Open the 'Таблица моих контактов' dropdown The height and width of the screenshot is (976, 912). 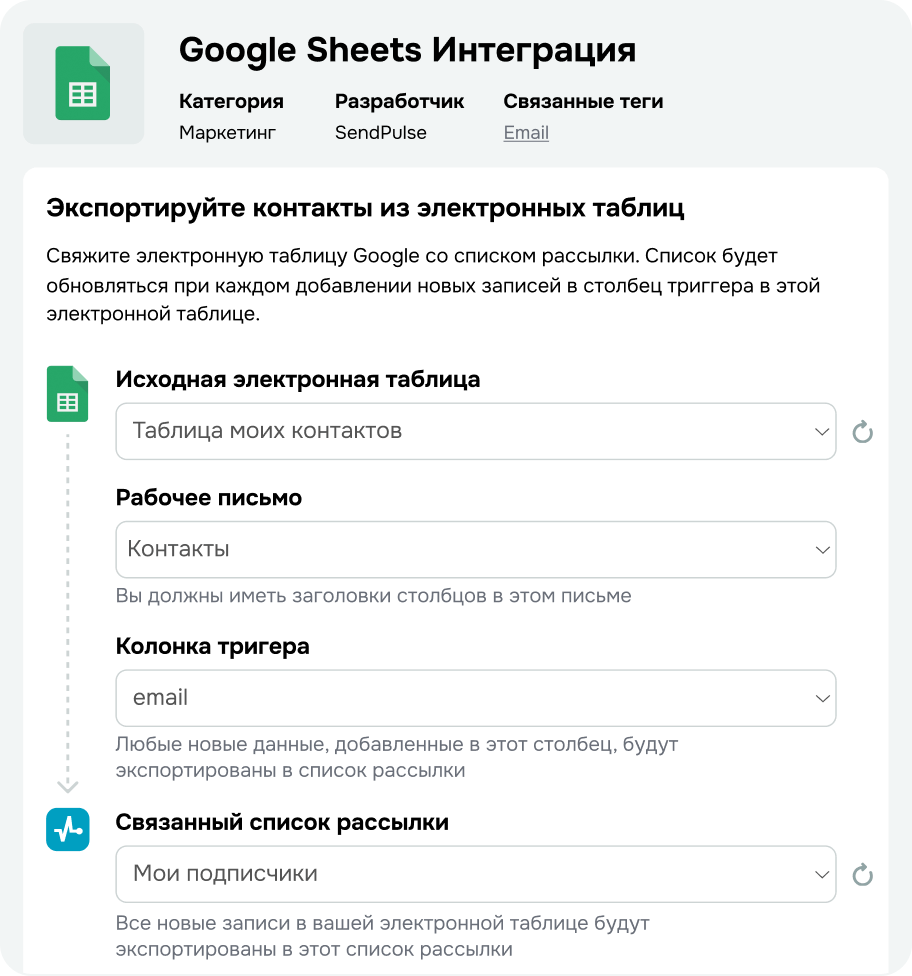click(476, 431)
